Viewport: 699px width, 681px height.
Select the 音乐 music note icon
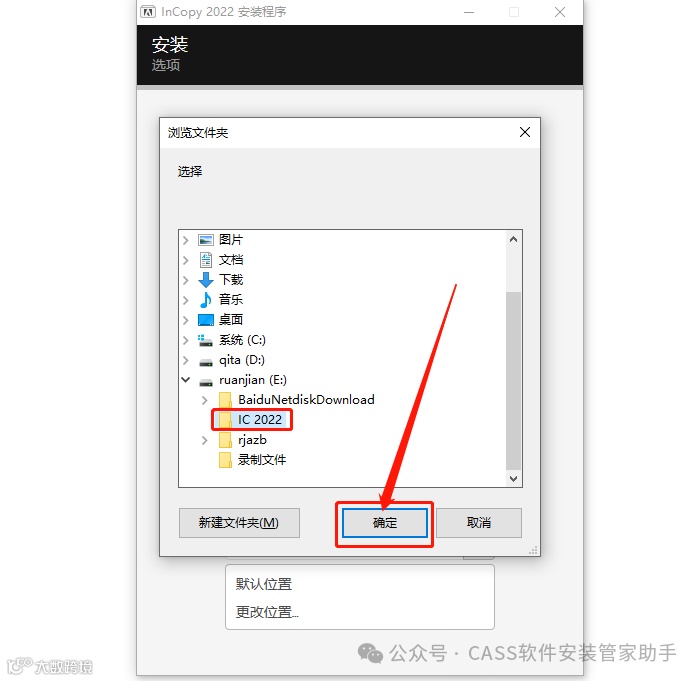pyautogui.click(x=206, y=300)
